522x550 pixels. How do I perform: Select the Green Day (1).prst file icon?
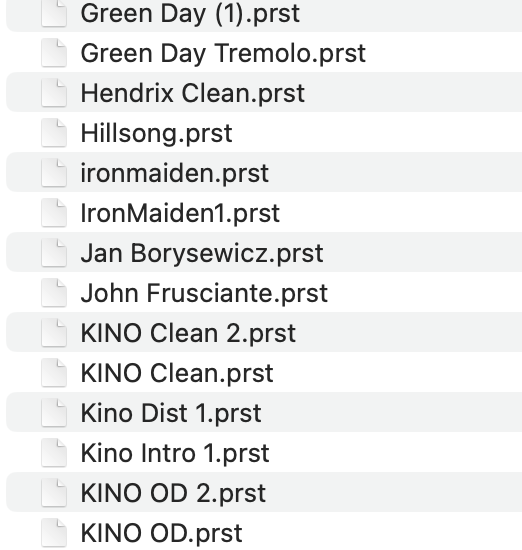54,13
